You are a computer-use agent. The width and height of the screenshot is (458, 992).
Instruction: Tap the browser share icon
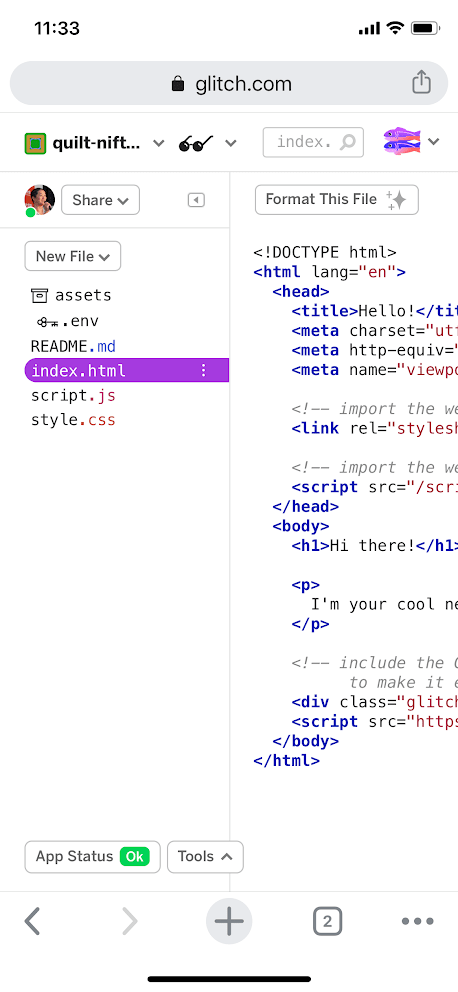click(x=421, y=82)
